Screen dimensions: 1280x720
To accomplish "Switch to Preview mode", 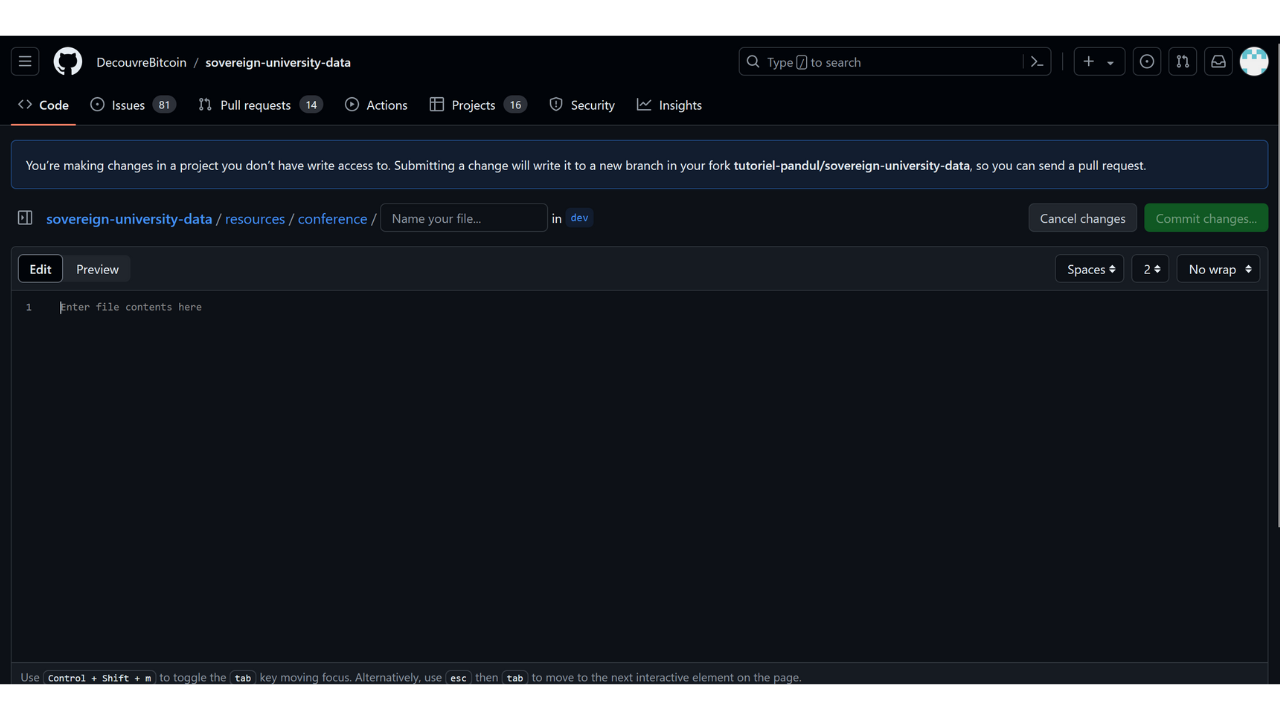I will [97, 269].
